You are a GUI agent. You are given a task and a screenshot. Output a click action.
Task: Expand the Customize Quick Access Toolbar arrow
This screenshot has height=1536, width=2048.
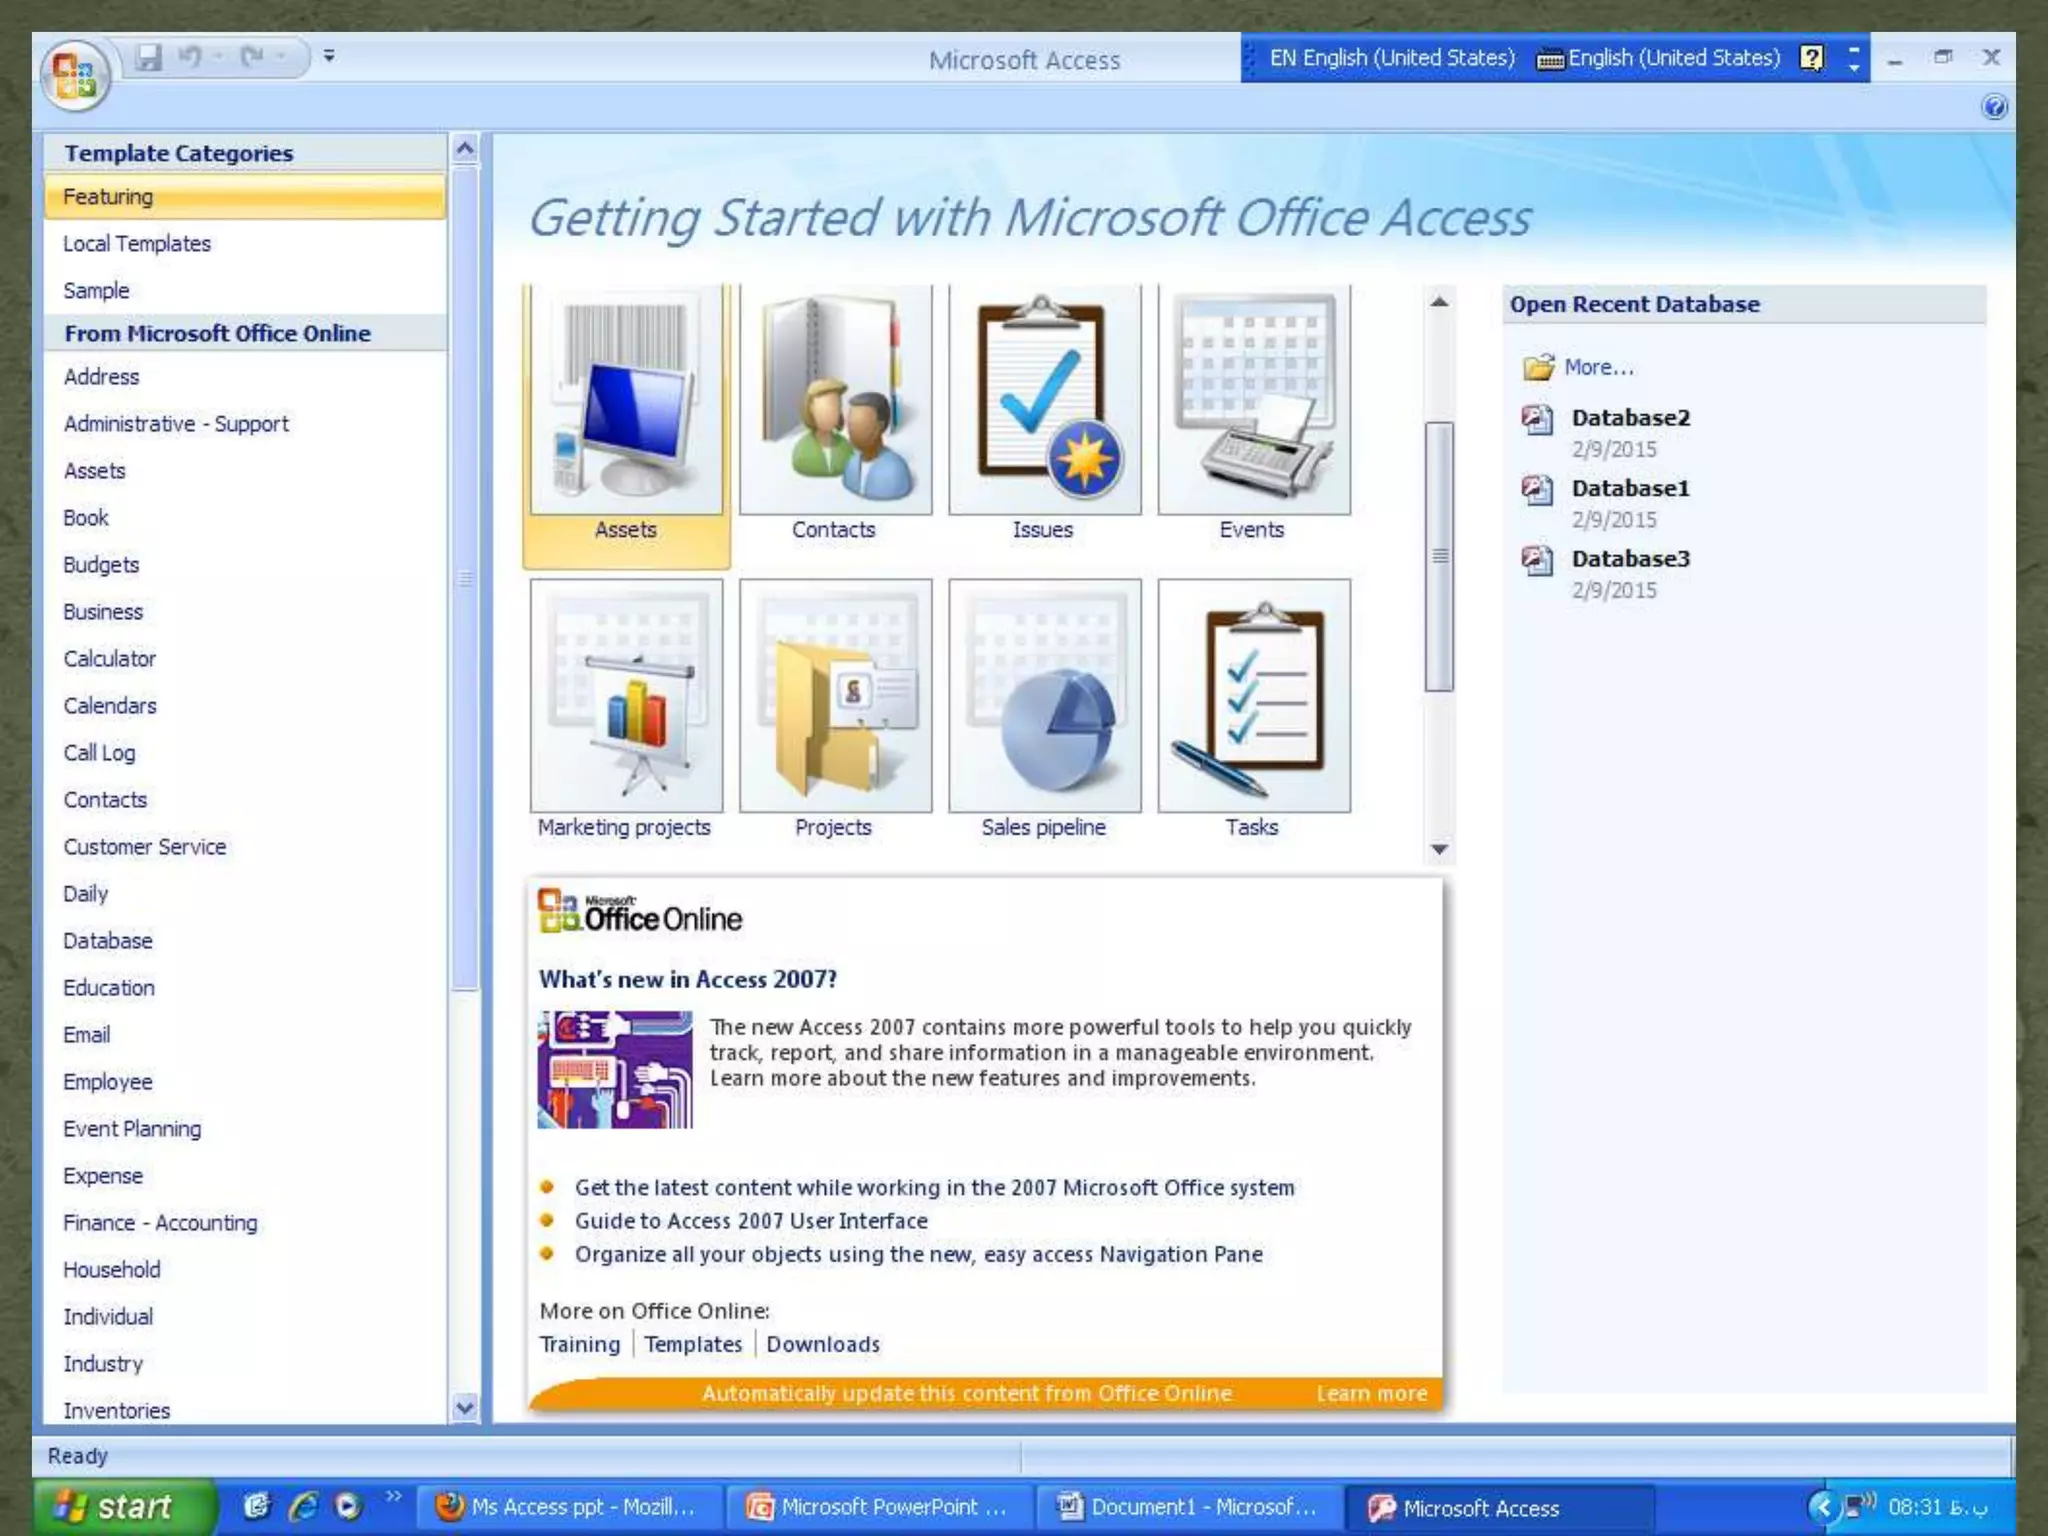point(329,57)
